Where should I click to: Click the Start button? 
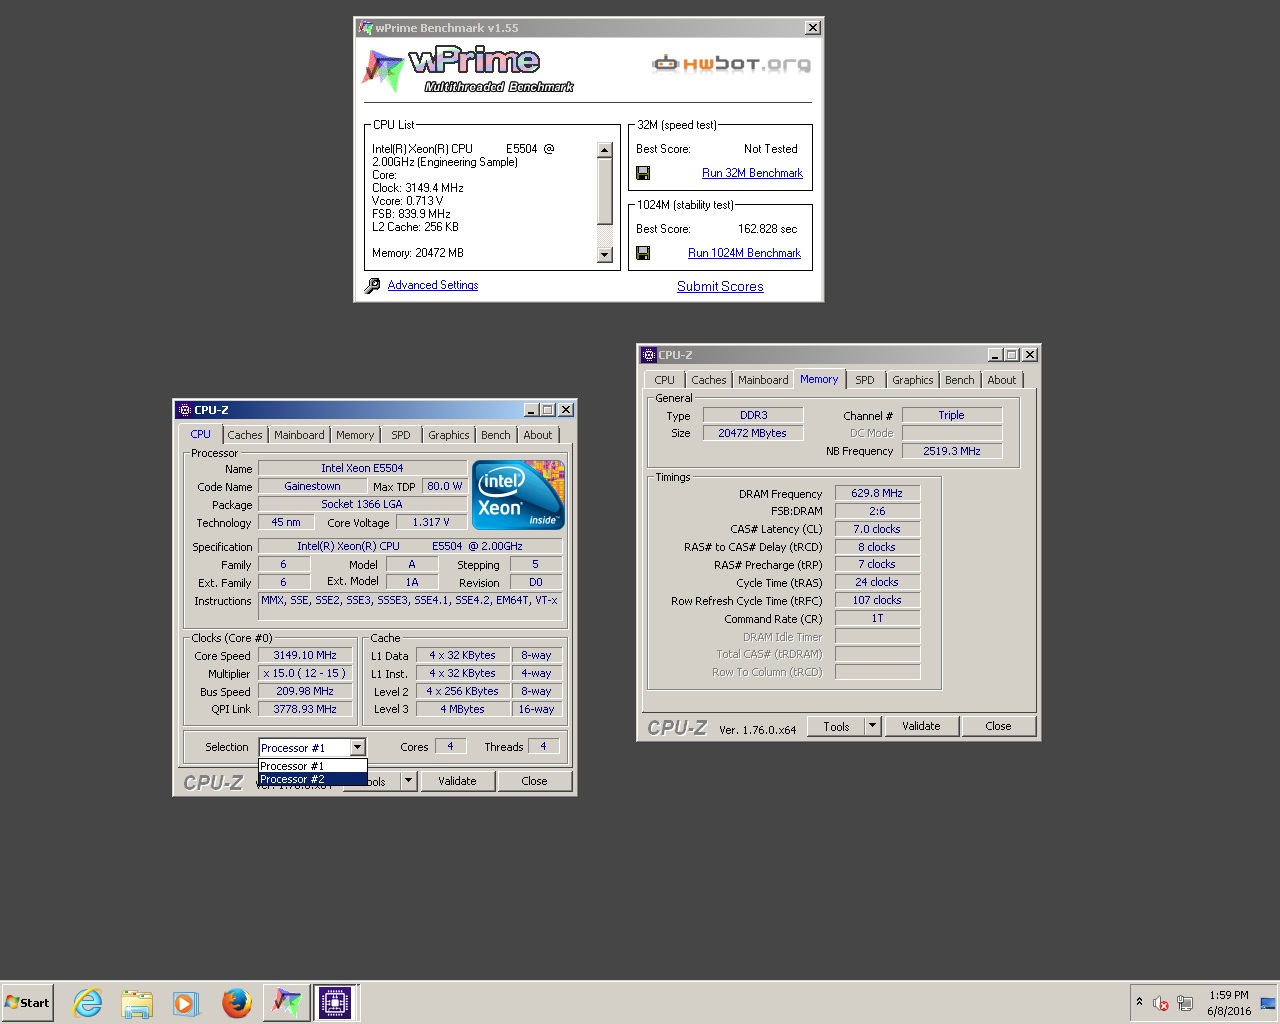[27, 1003]
